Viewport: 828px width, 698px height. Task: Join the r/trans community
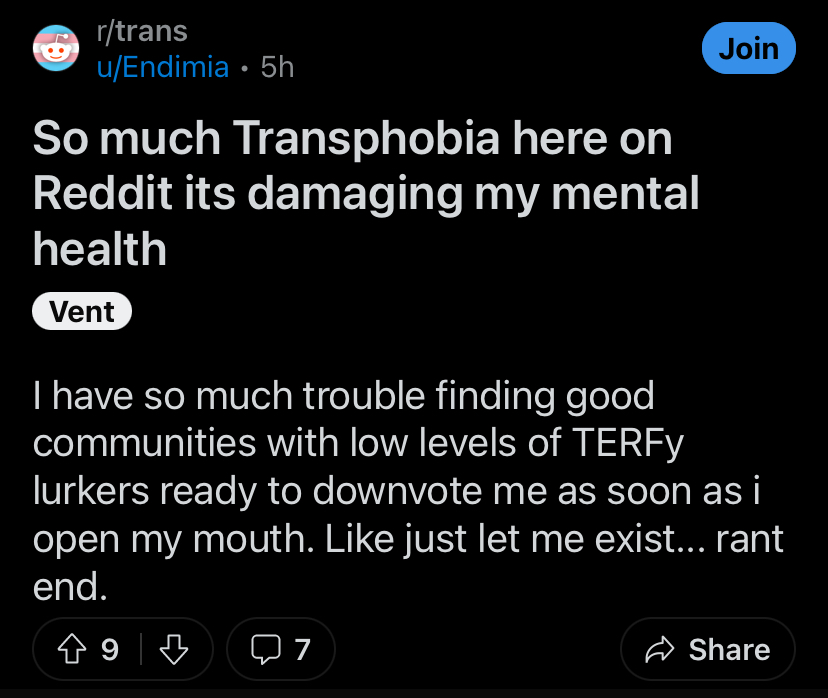click(748, 48)
